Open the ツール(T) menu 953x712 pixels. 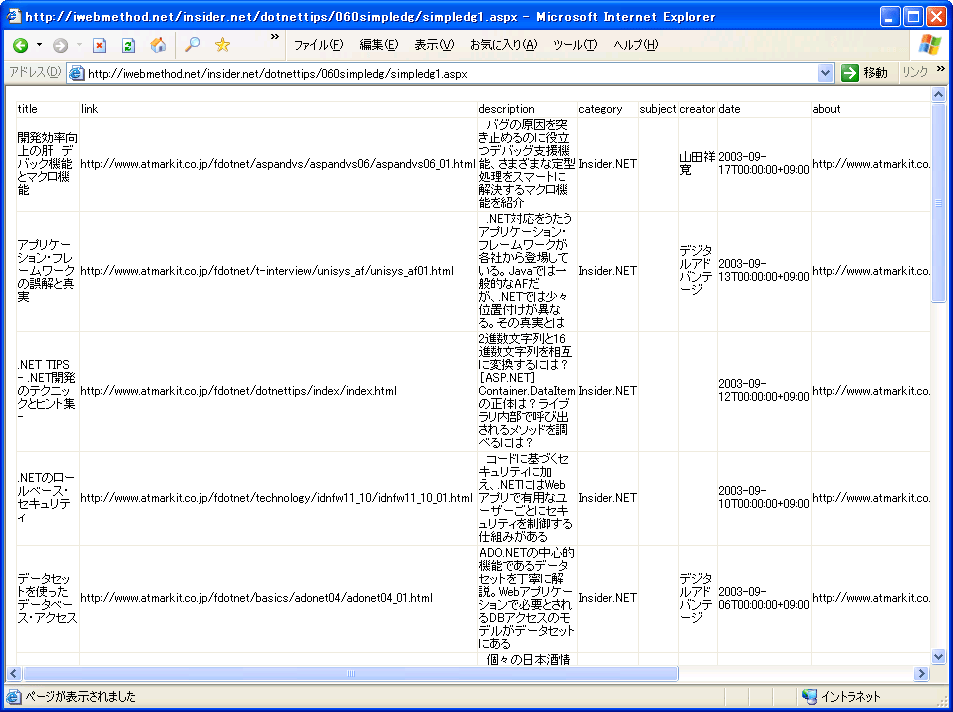[x=575, y=44]
